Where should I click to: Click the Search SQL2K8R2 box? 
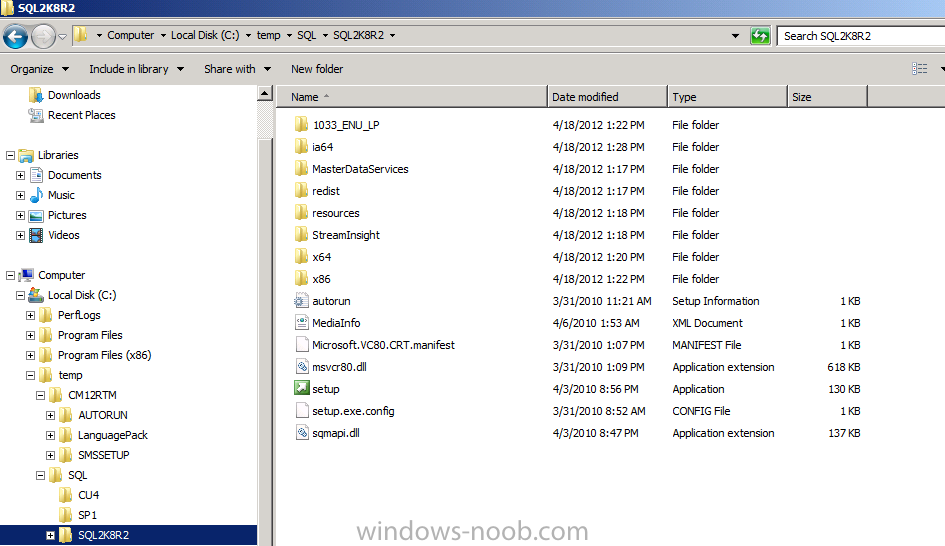point(862,36)
